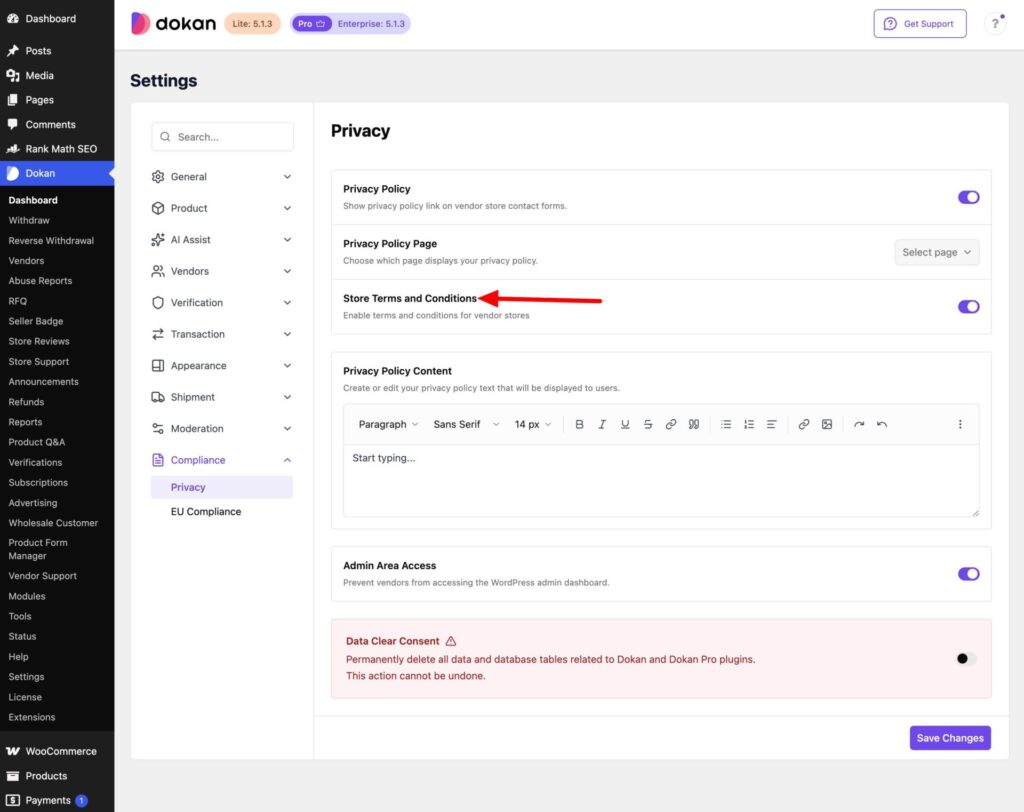Click into the Privacy Policy Content editor
Image resolution: width=1024 pixels, height=812 pixels.
pos(661,481)
